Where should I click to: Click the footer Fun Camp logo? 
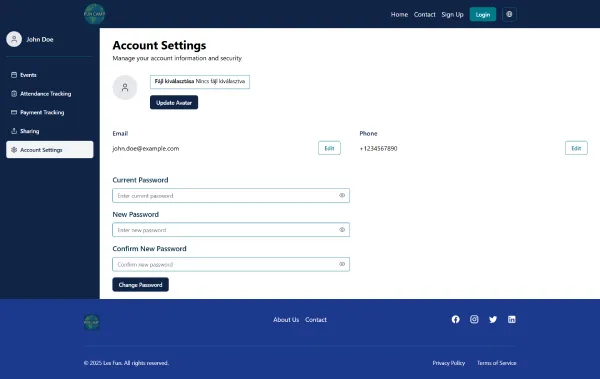91,322
